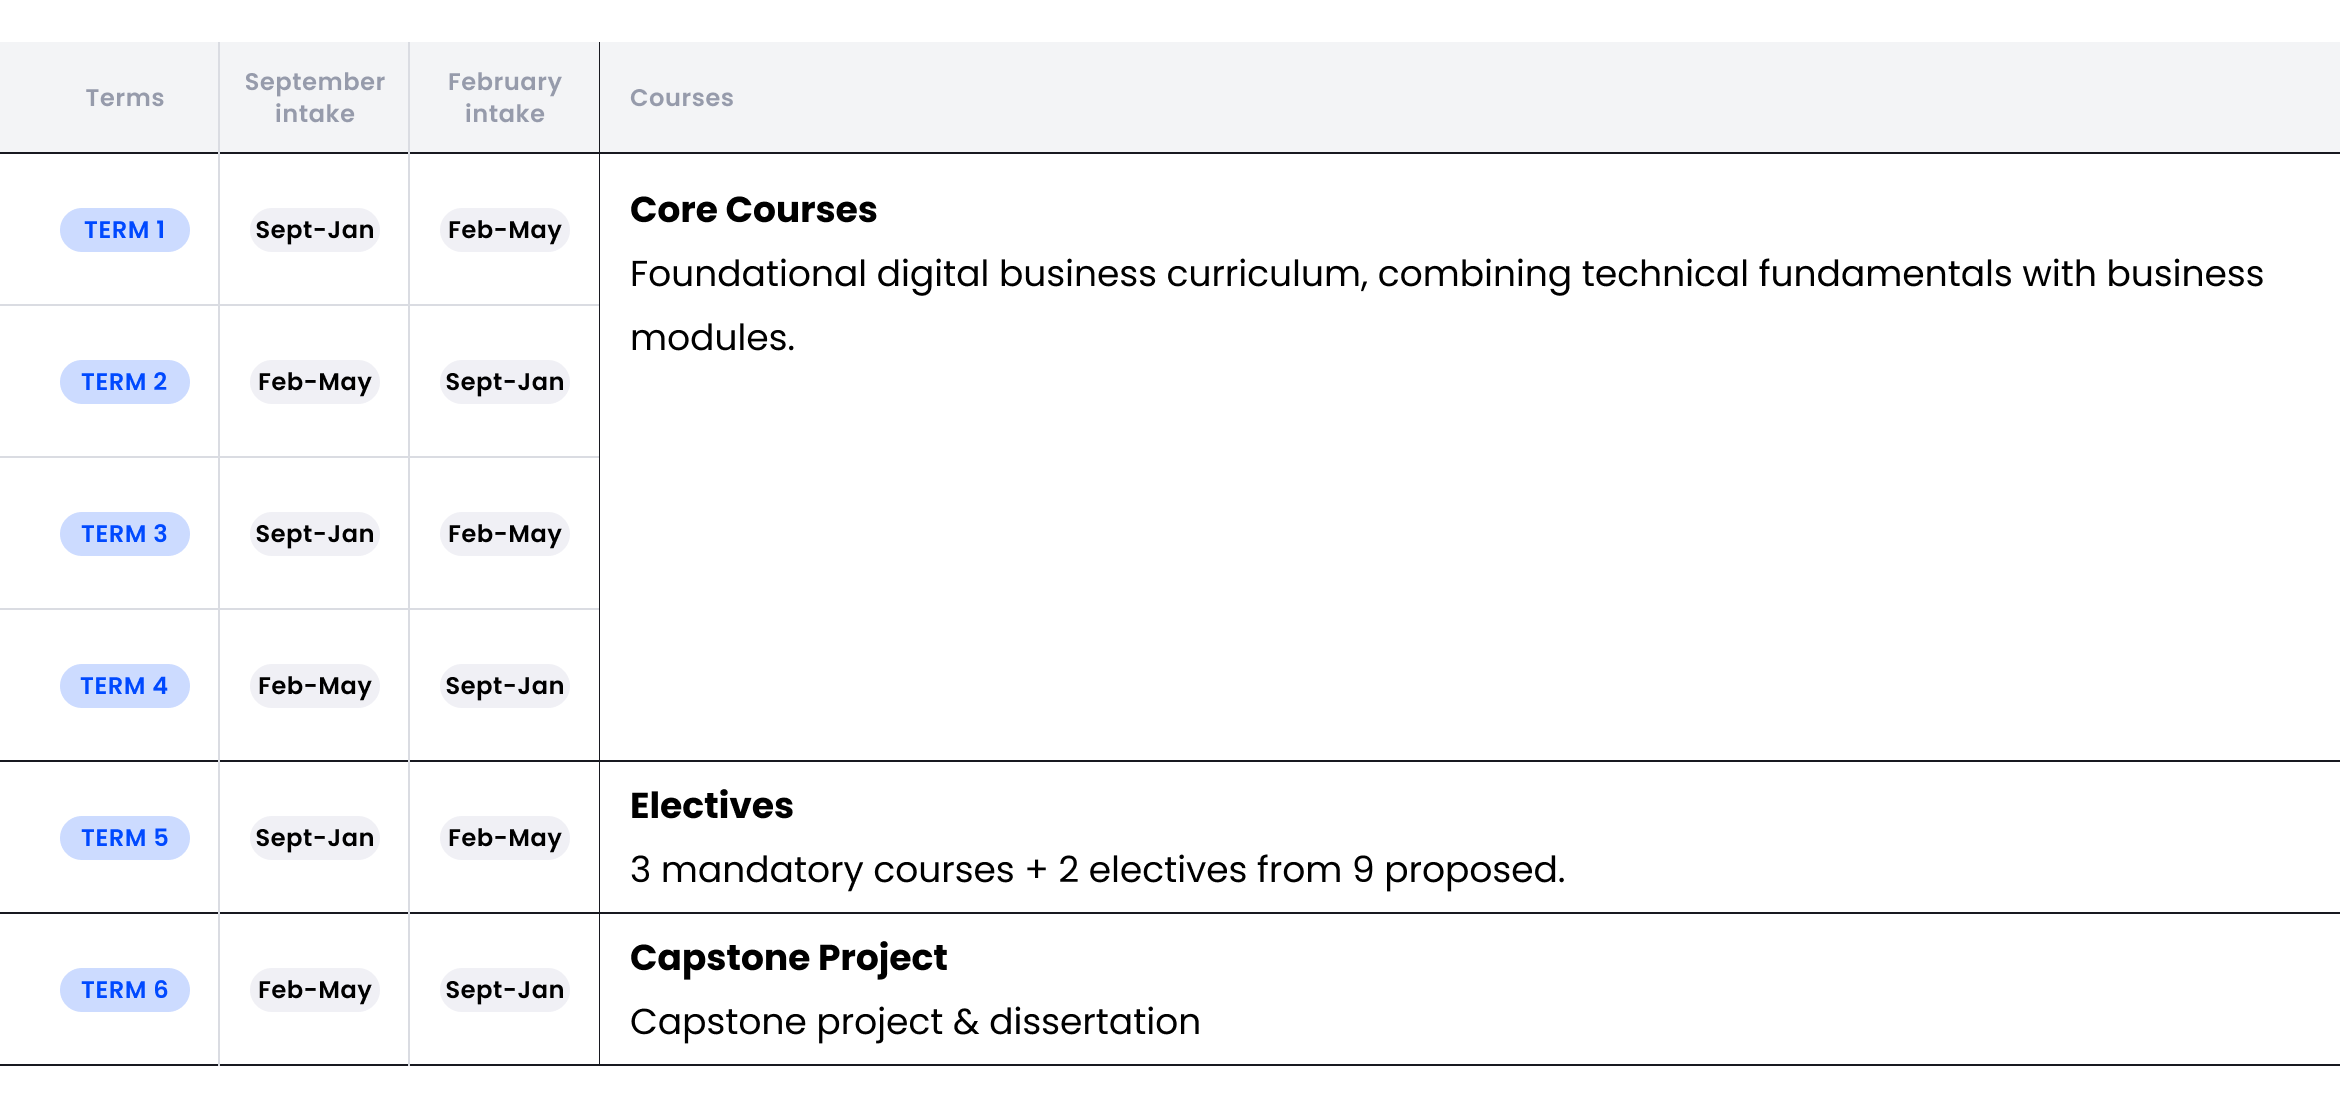Click Term 1 February intake Feb-May chip

[x=504, y=230]
